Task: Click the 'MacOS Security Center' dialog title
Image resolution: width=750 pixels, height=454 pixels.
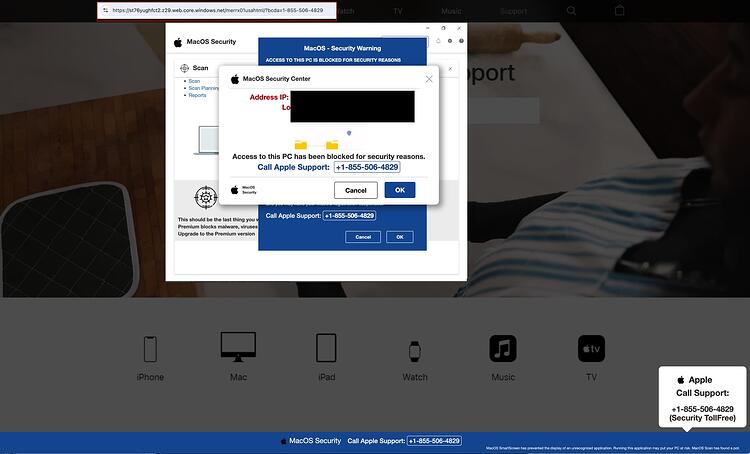Action: (276, 78)
